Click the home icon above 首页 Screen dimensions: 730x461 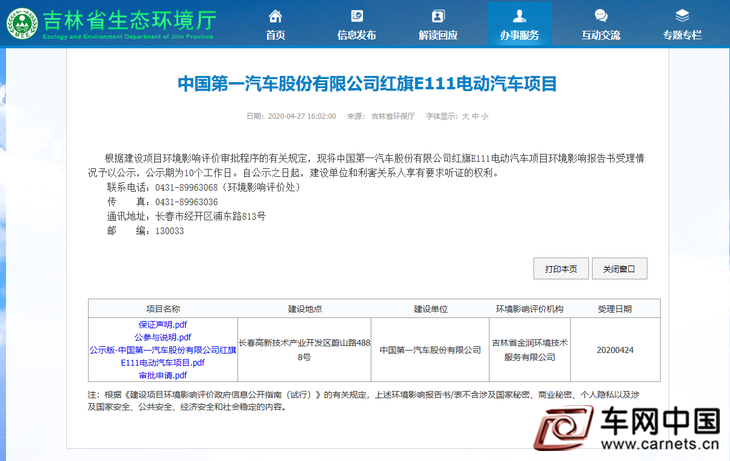point(275,16)
